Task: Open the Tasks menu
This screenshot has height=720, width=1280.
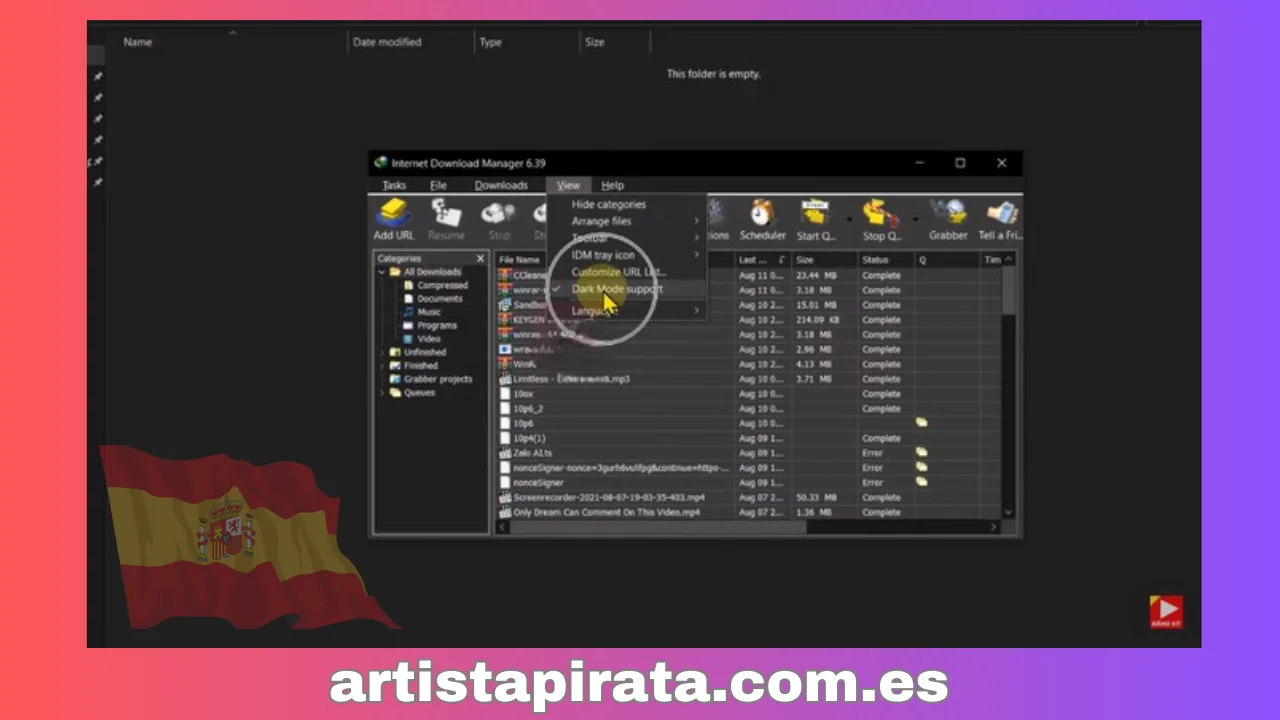Action: click(x=394, y=185)
